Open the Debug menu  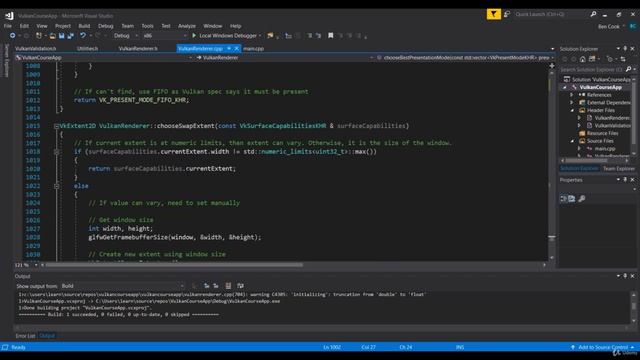(105, 26)
